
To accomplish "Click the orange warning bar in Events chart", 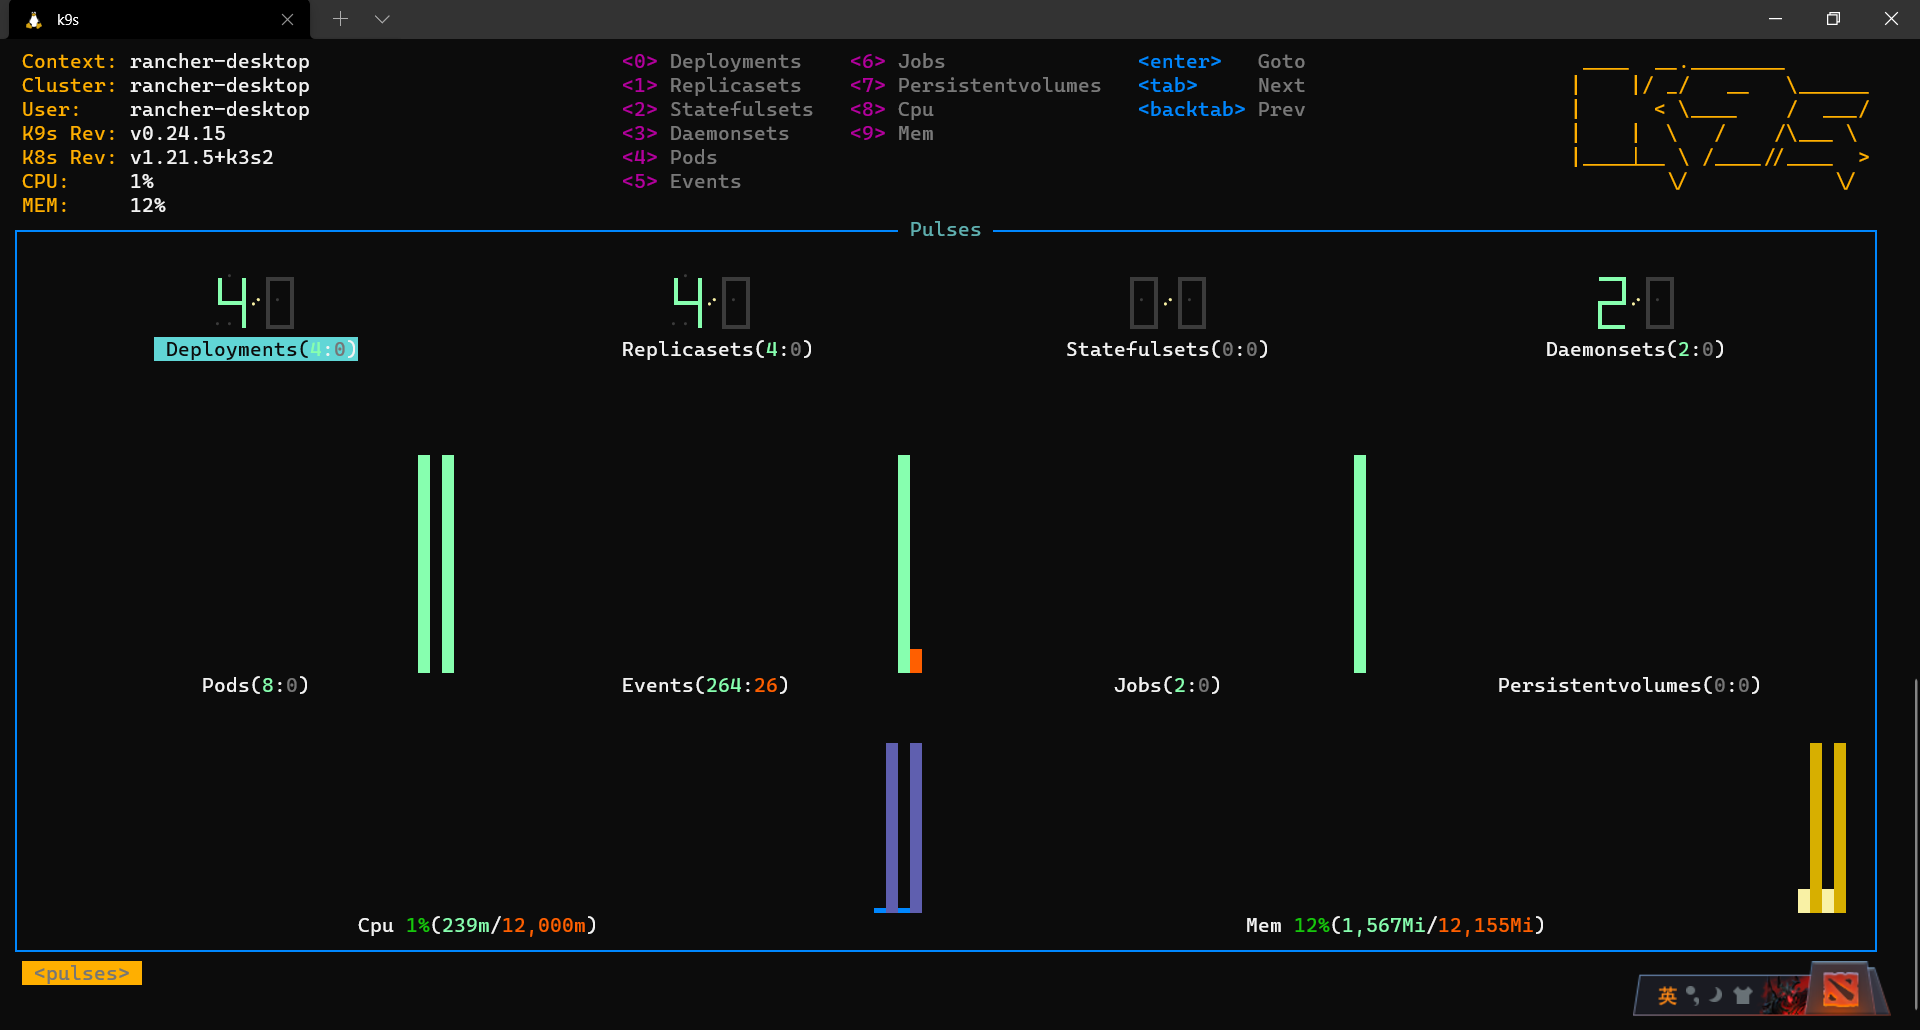I will pyautogui.click(x=916, y=661).
